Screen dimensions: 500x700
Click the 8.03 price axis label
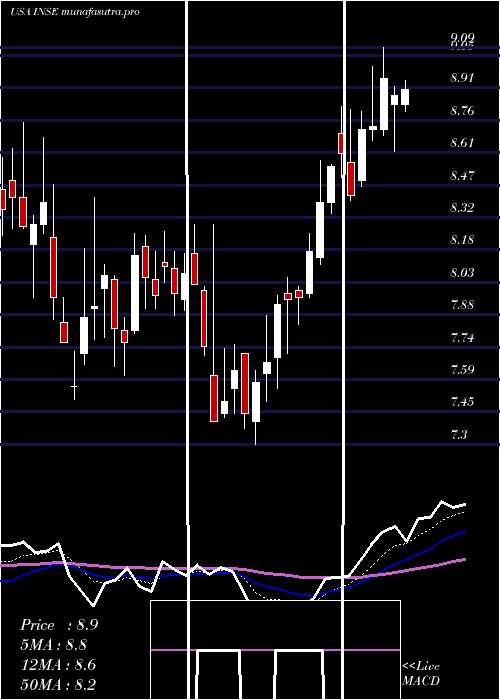click(462, 272)
